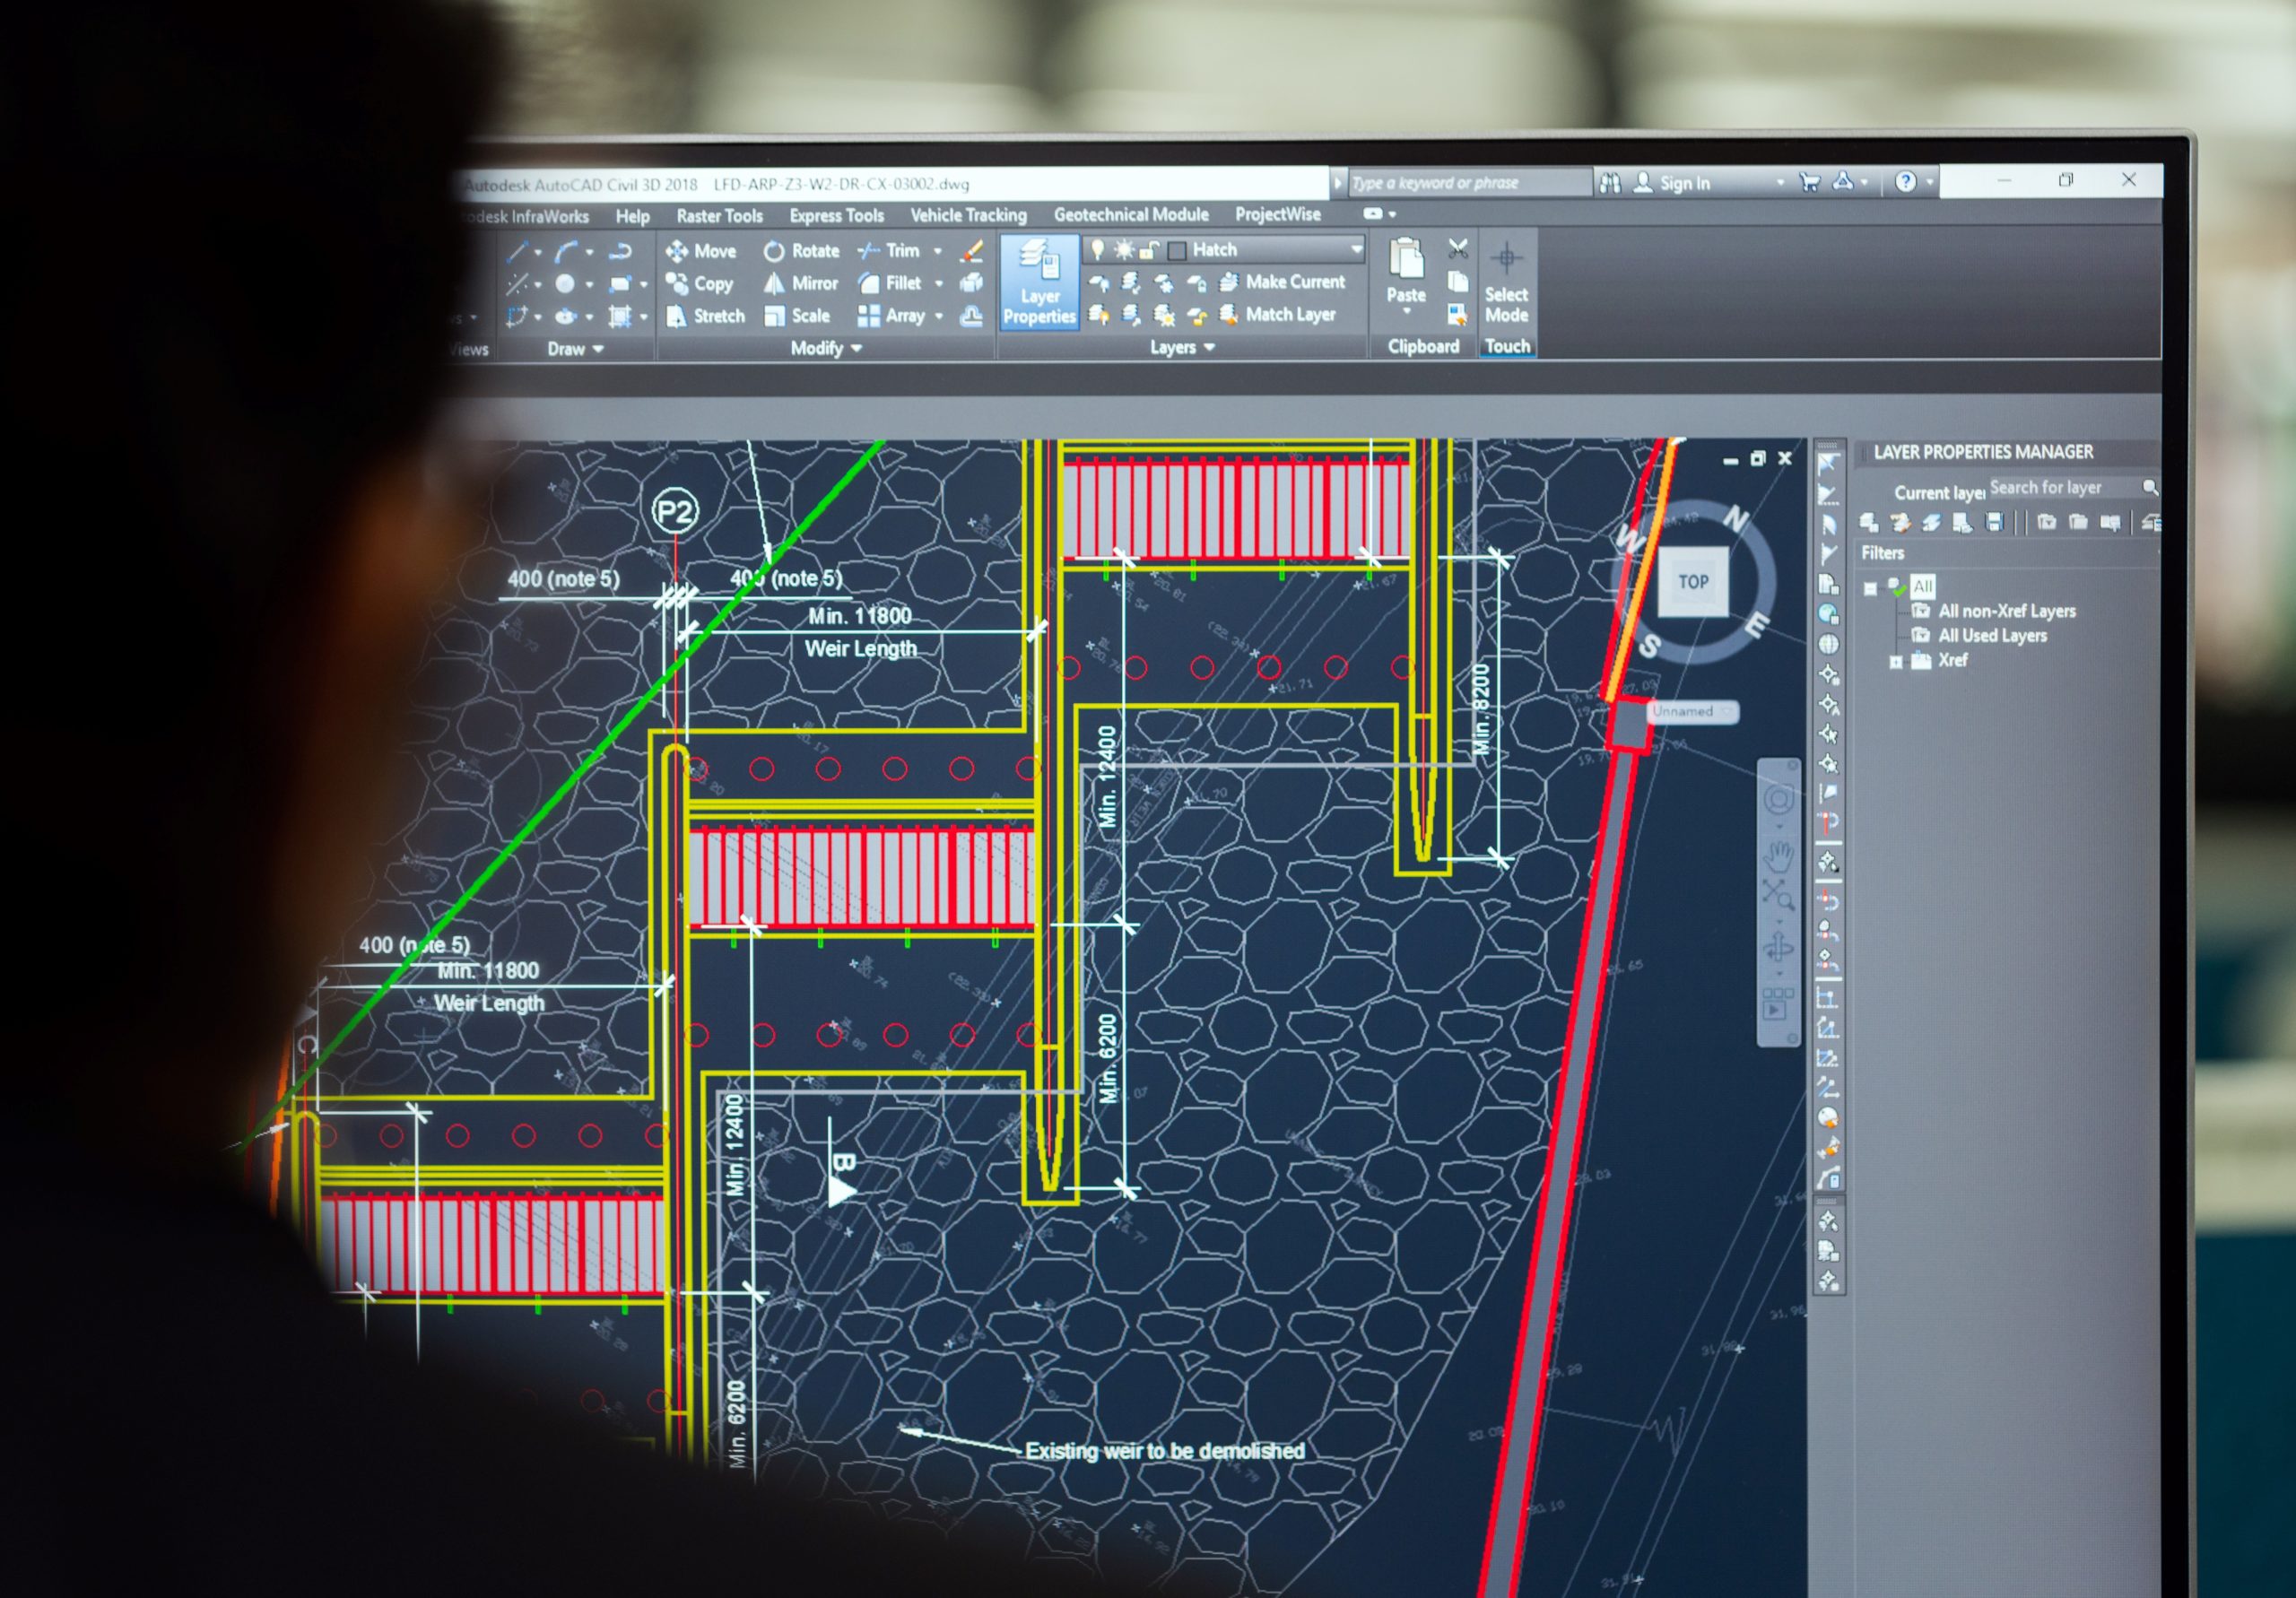Open the Layer Properties panel button
Viewport: 2296px width, 1598px height.
click(x=1039, y=282)
